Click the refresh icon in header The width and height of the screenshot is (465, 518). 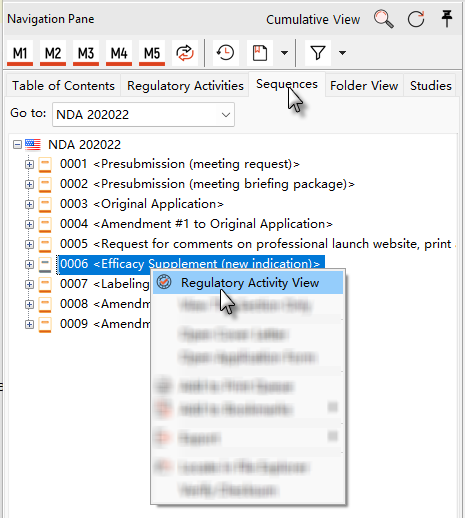[416, 19]
